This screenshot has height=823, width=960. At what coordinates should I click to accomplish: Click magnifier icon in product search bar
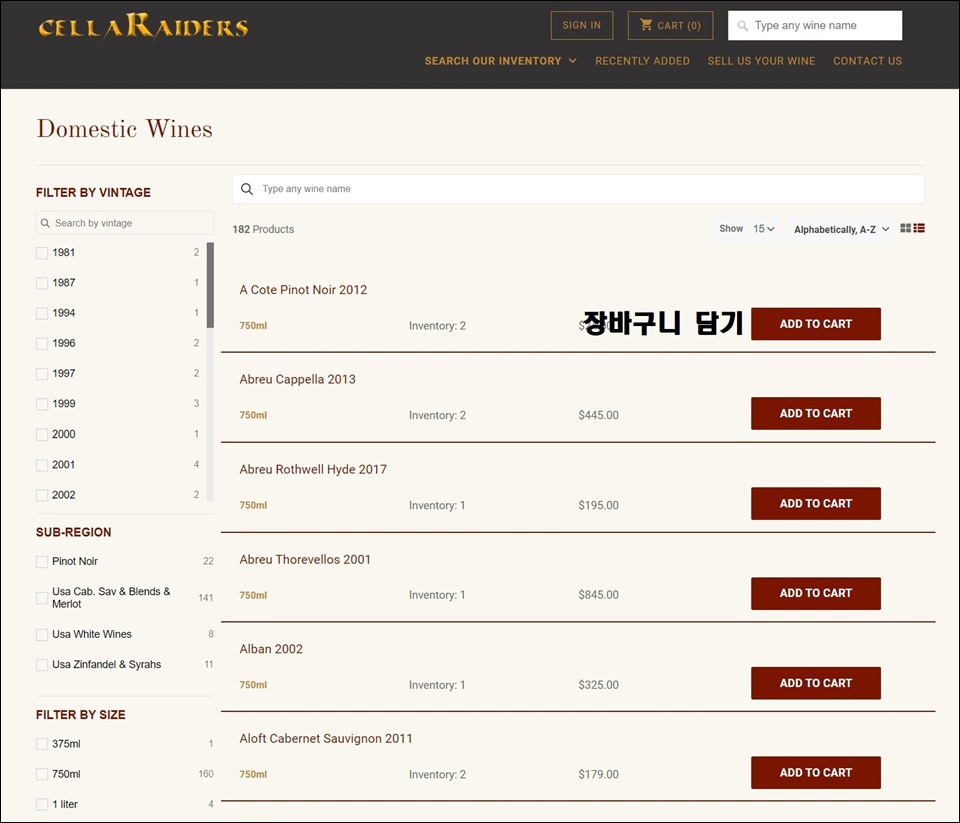pyautogui.click(x=247, y=189)
